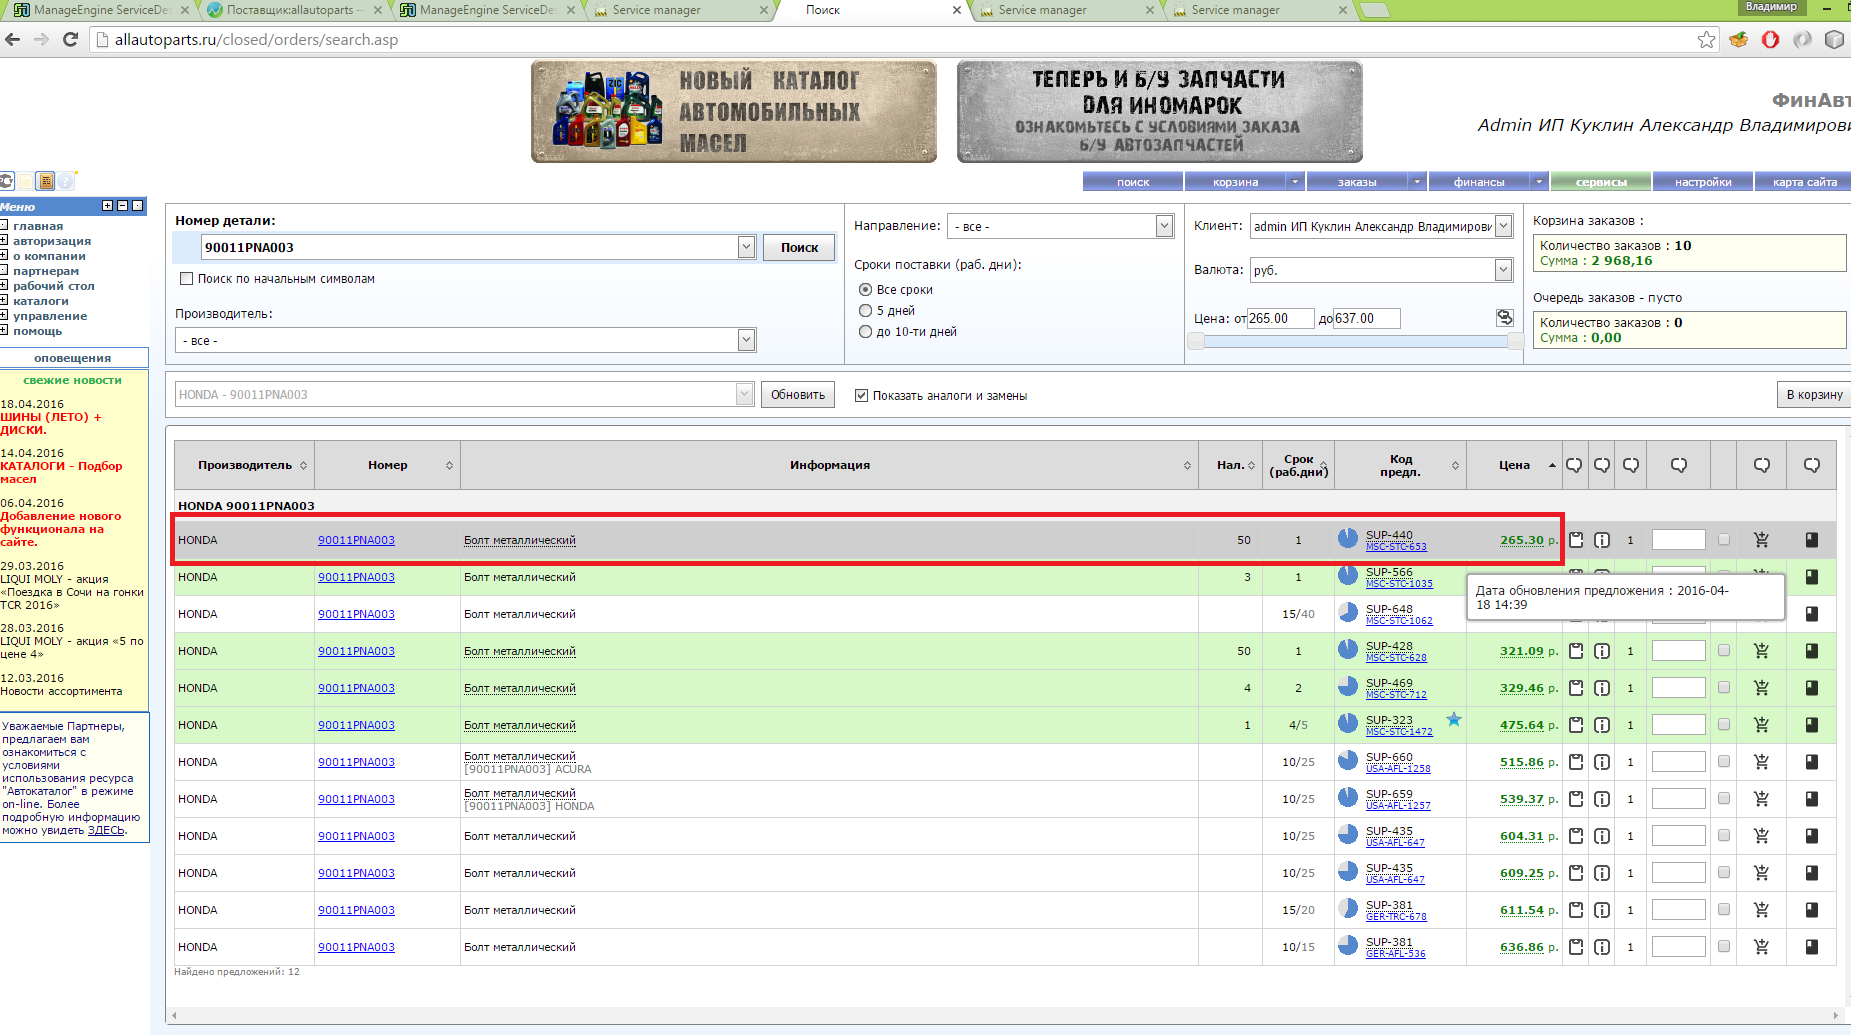This screenshot has width=1851, height=1035.
Task: Expand the управление menu item
Action: tap(4, 316)
